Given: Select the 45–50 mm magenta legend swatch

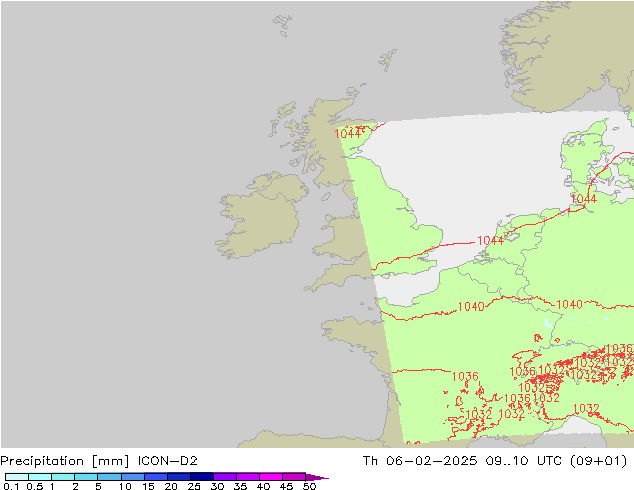Looking at the screenshot, I should pyautogui.click(x=294, y=477).
